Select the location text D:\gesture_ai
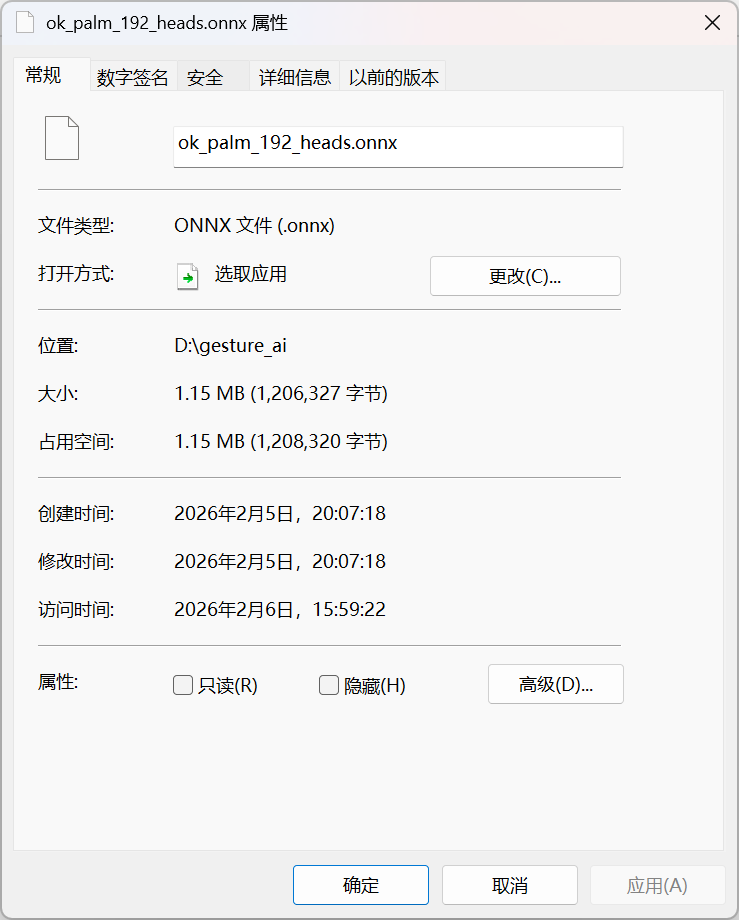This screenshot has width=739, height=920. pos(230,346)
